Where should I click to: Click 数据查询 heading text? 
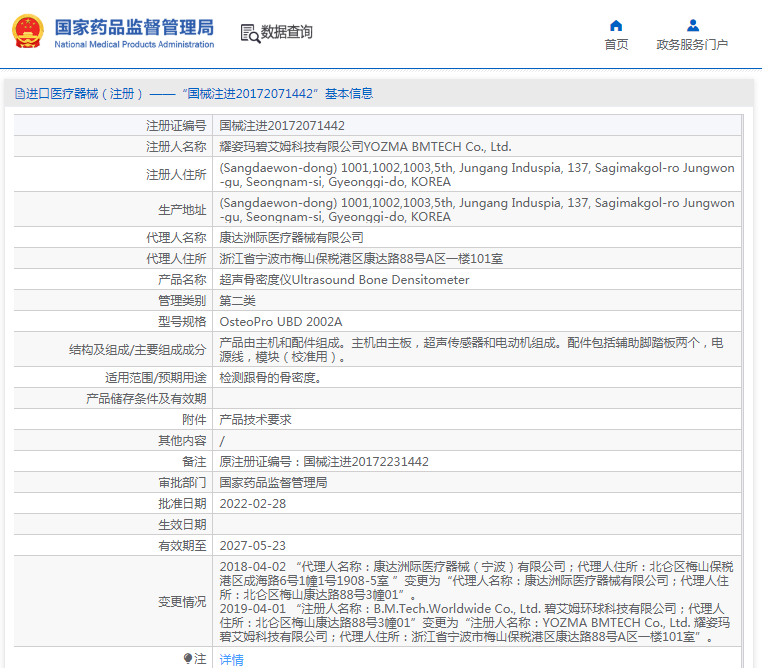pos(287,32)
